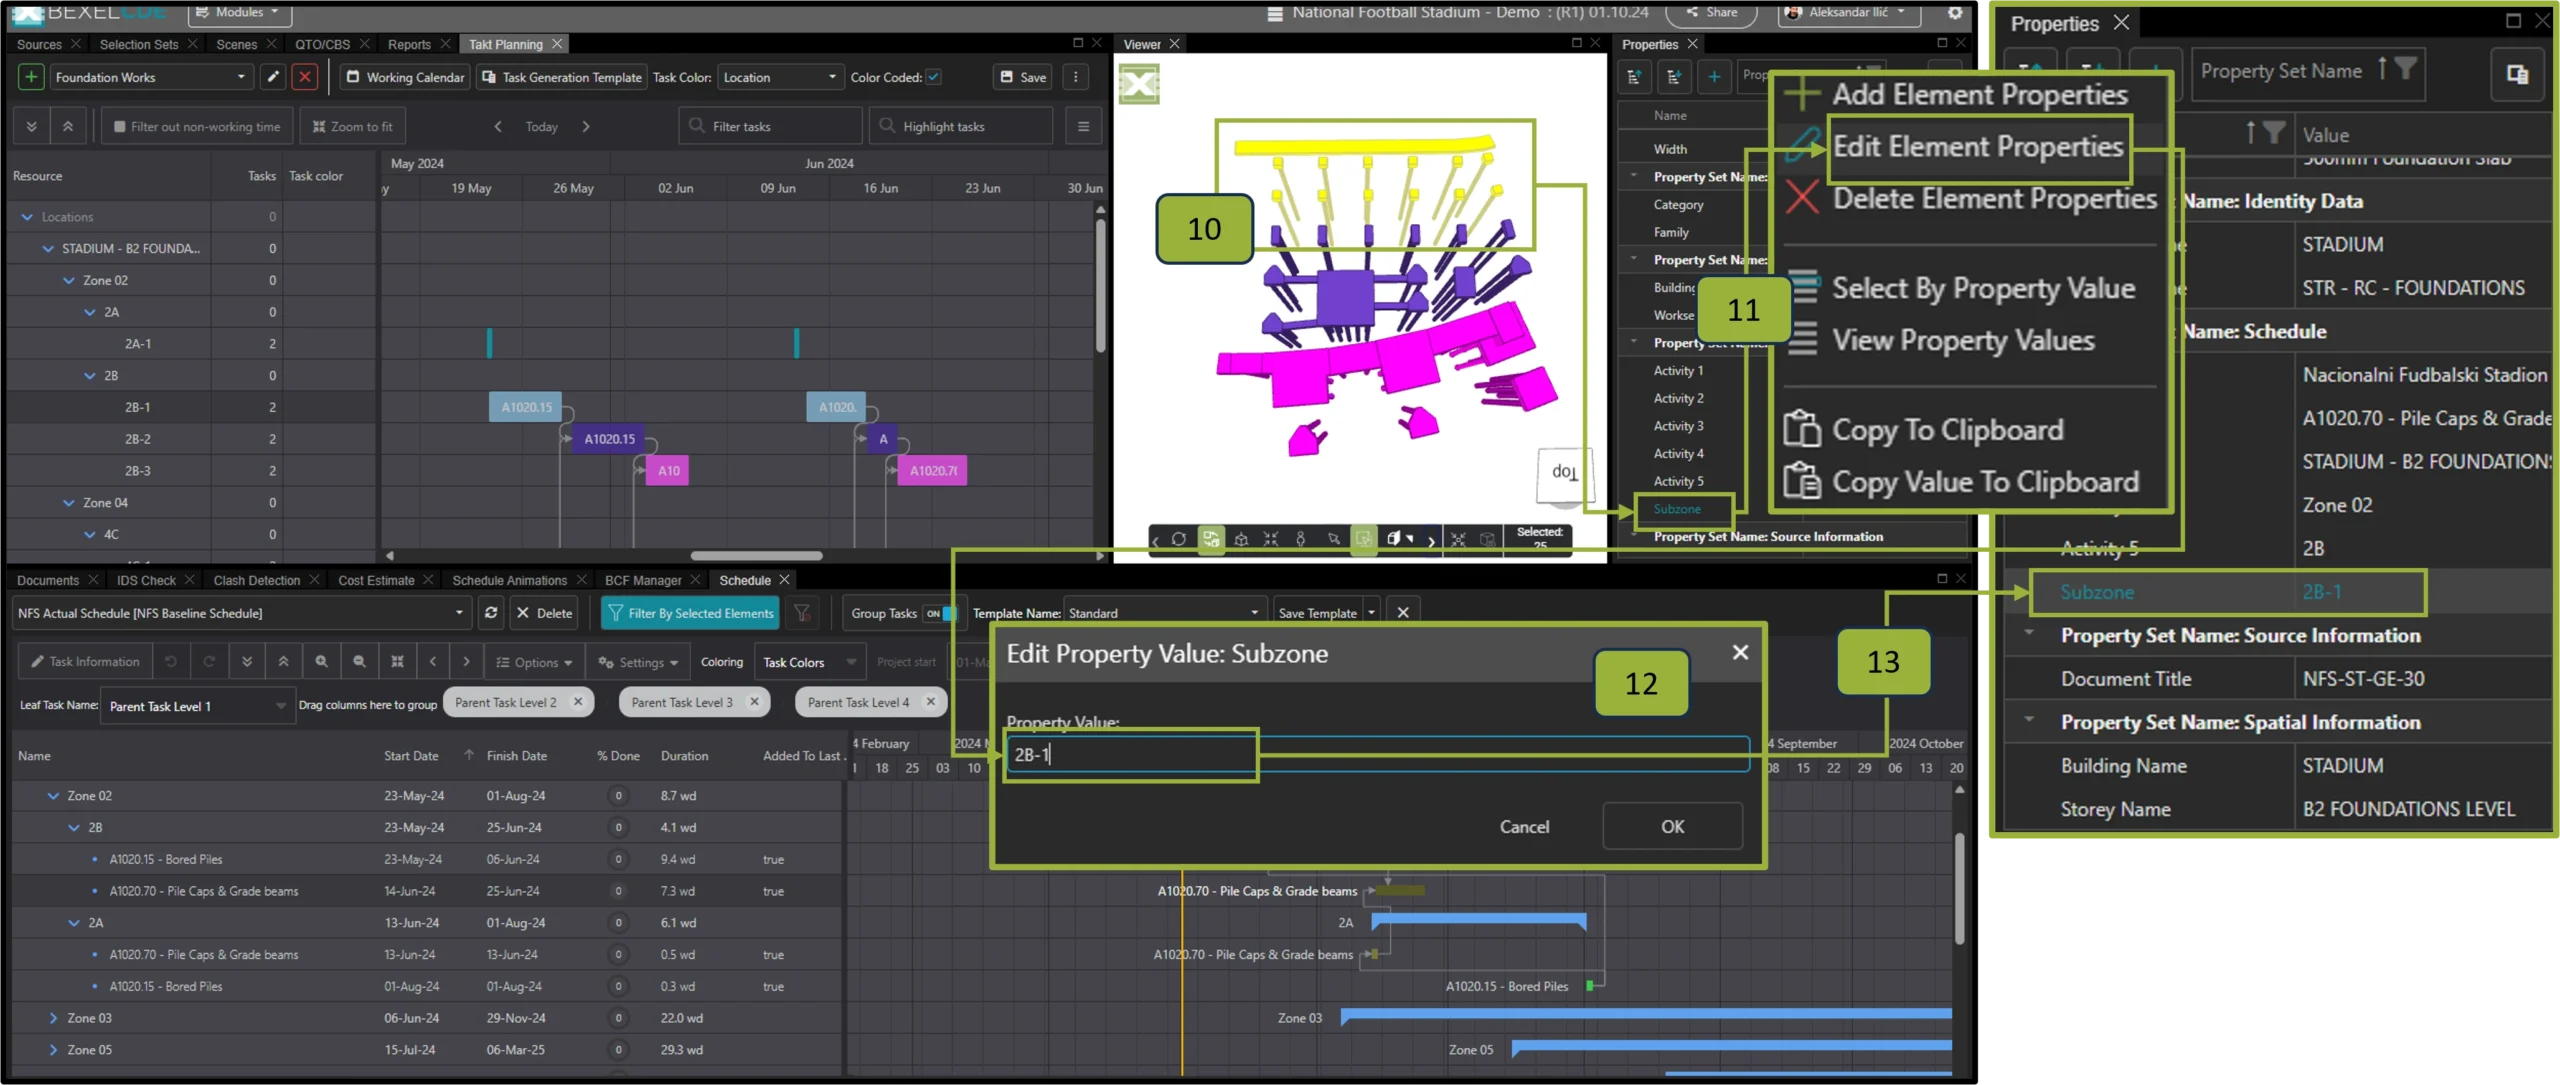Viewport: 2560px width, 1085px height.
Task: Open Working Calendar
Action: tap(405, 77)
